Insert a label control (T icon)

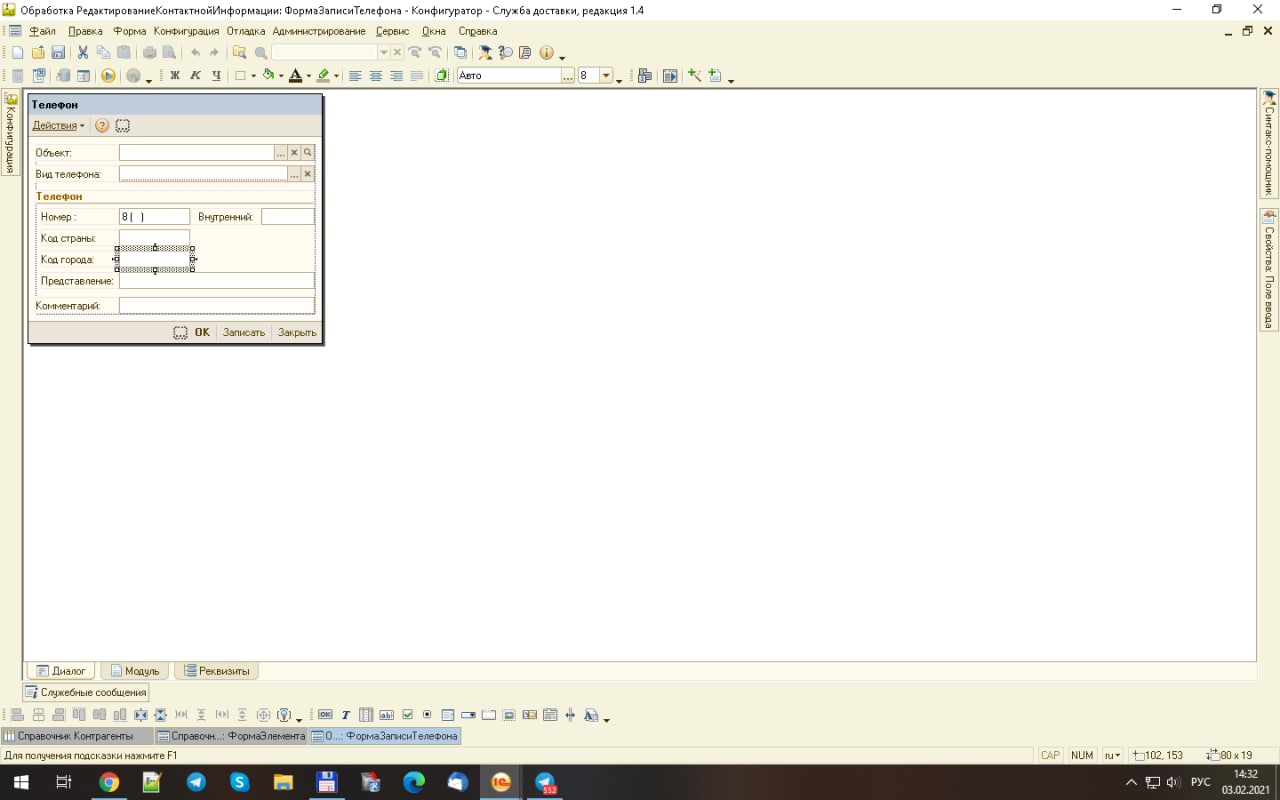tap(346, 715)
